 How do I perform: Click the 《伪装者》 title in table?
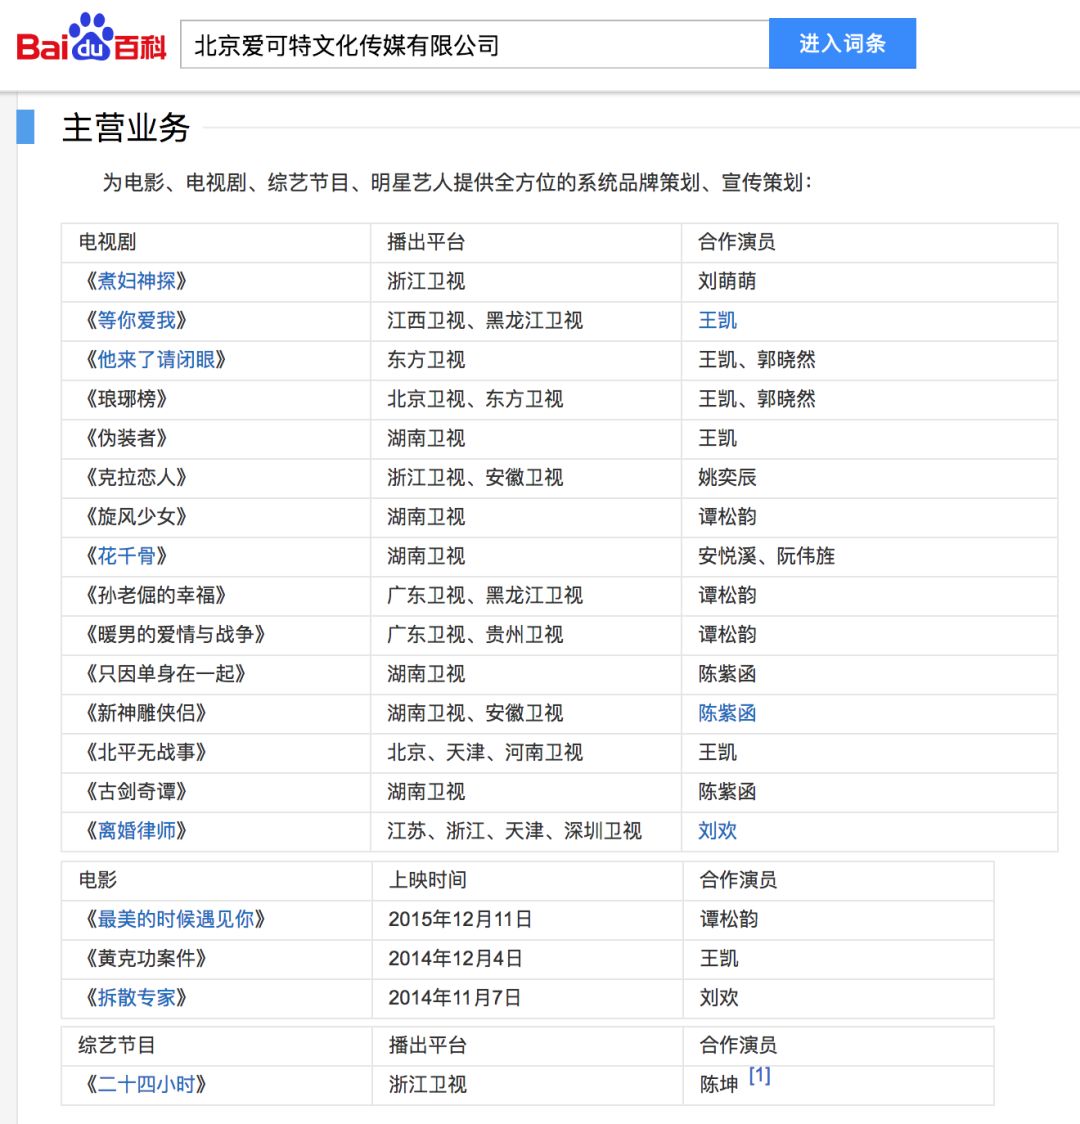(x=127, y=438)
